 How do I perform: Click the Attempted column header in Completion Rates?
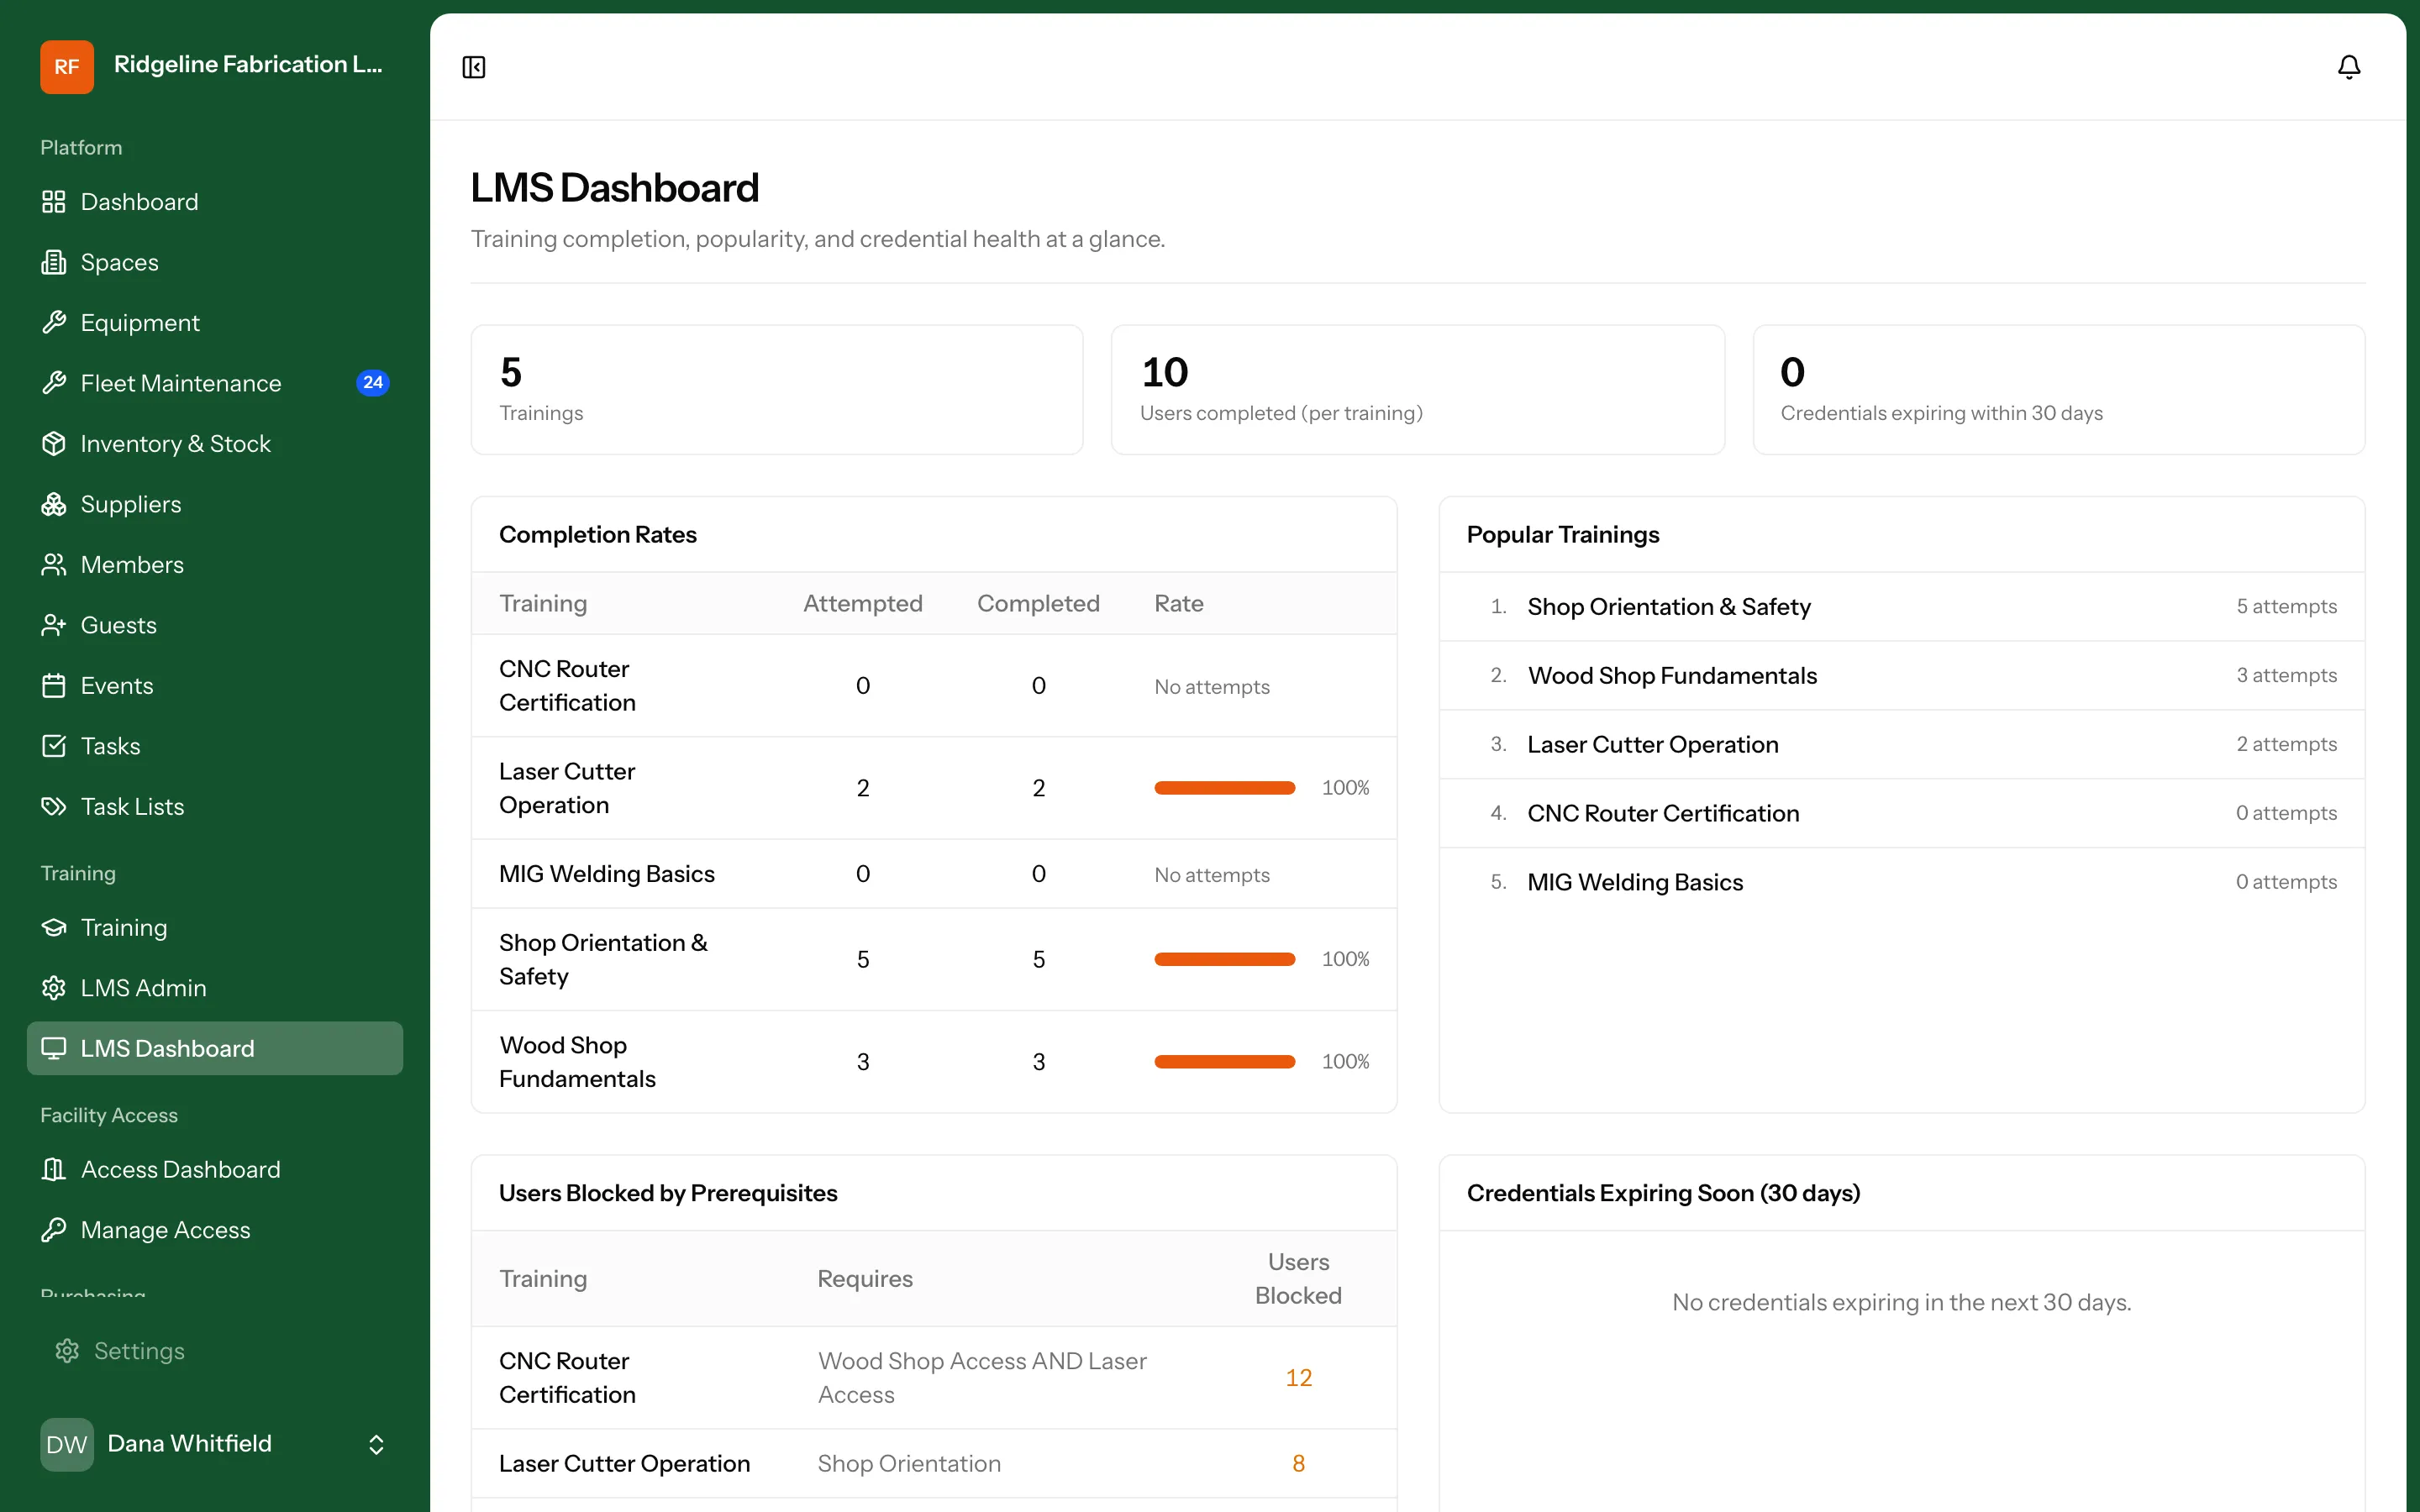862,604
